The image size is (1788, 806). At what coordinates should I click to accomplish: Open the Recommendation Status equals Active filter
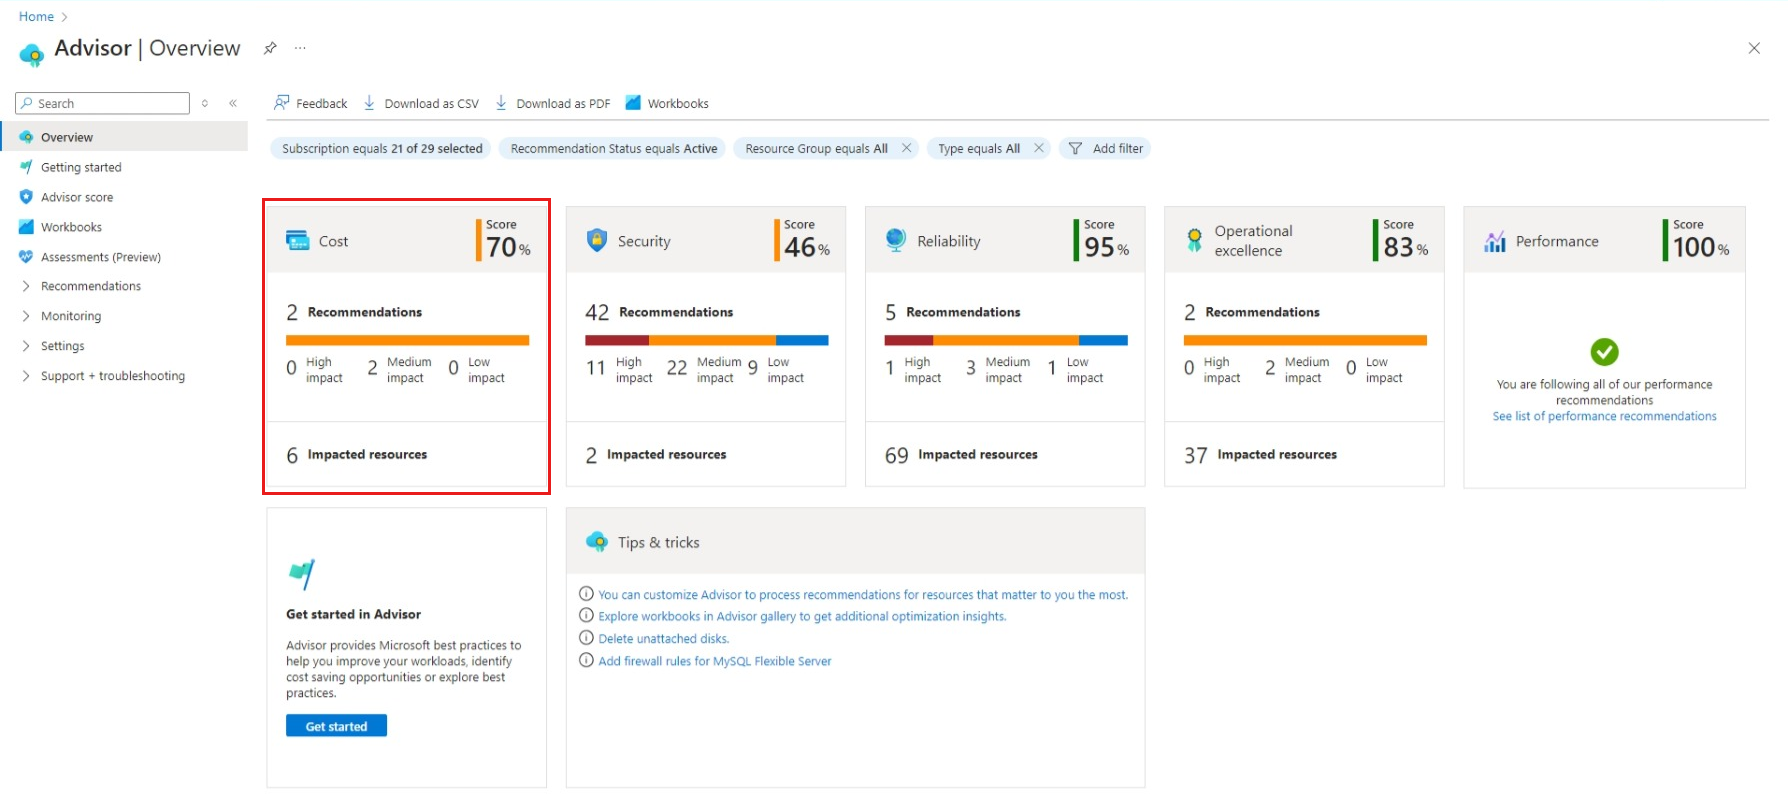pyautogui.click(x=614, y=148)
